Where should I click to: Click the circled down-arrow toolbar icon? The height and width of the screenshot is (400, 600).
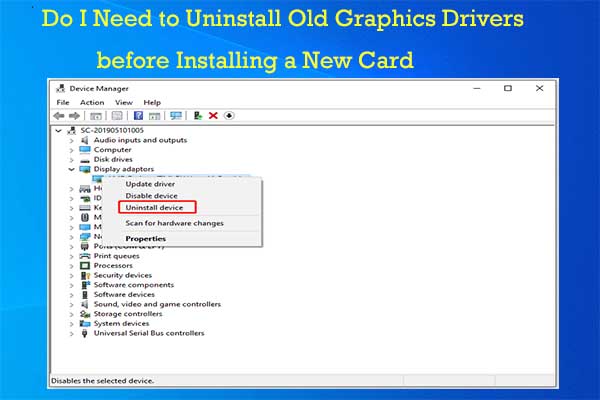coord(229,115)
